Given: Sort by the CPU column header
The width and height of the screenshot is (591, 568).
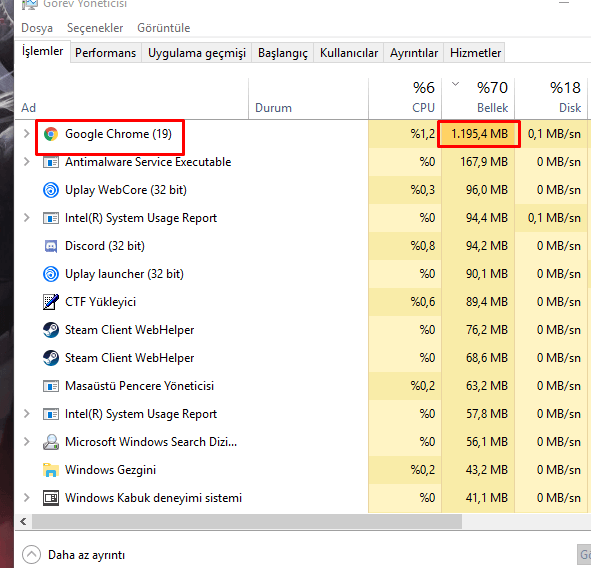Looking at the screenshot, I should coord(405,99).
